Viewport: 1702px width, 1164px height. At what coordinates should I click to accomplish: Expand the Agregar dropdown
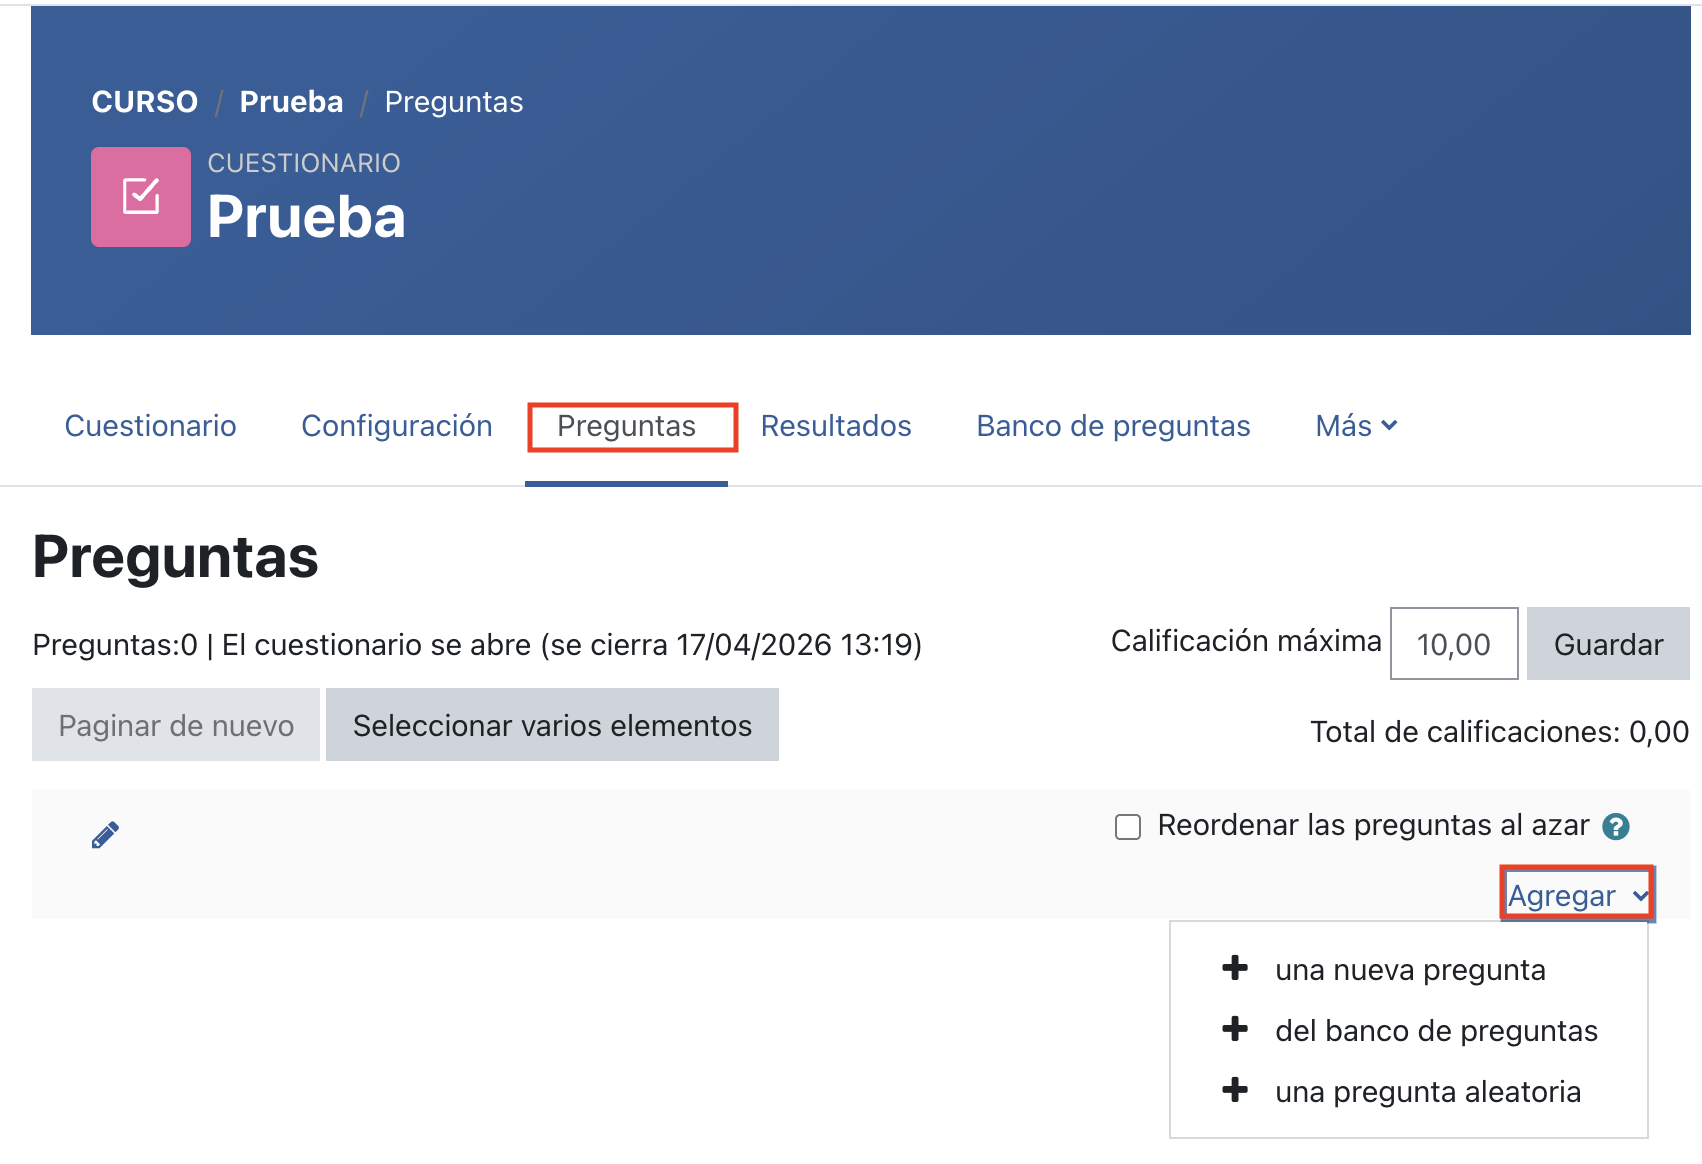[x=1577, y=896]
